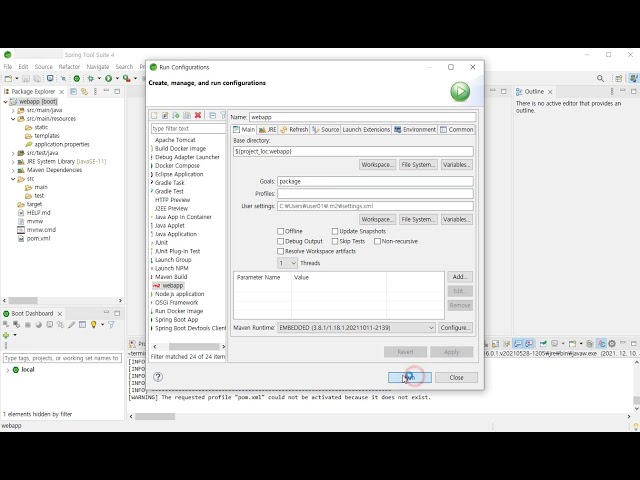Image resolution: width=640 pixels, height=480 pixels.
Task: Click the Configure... button
Action: [456, 327]
